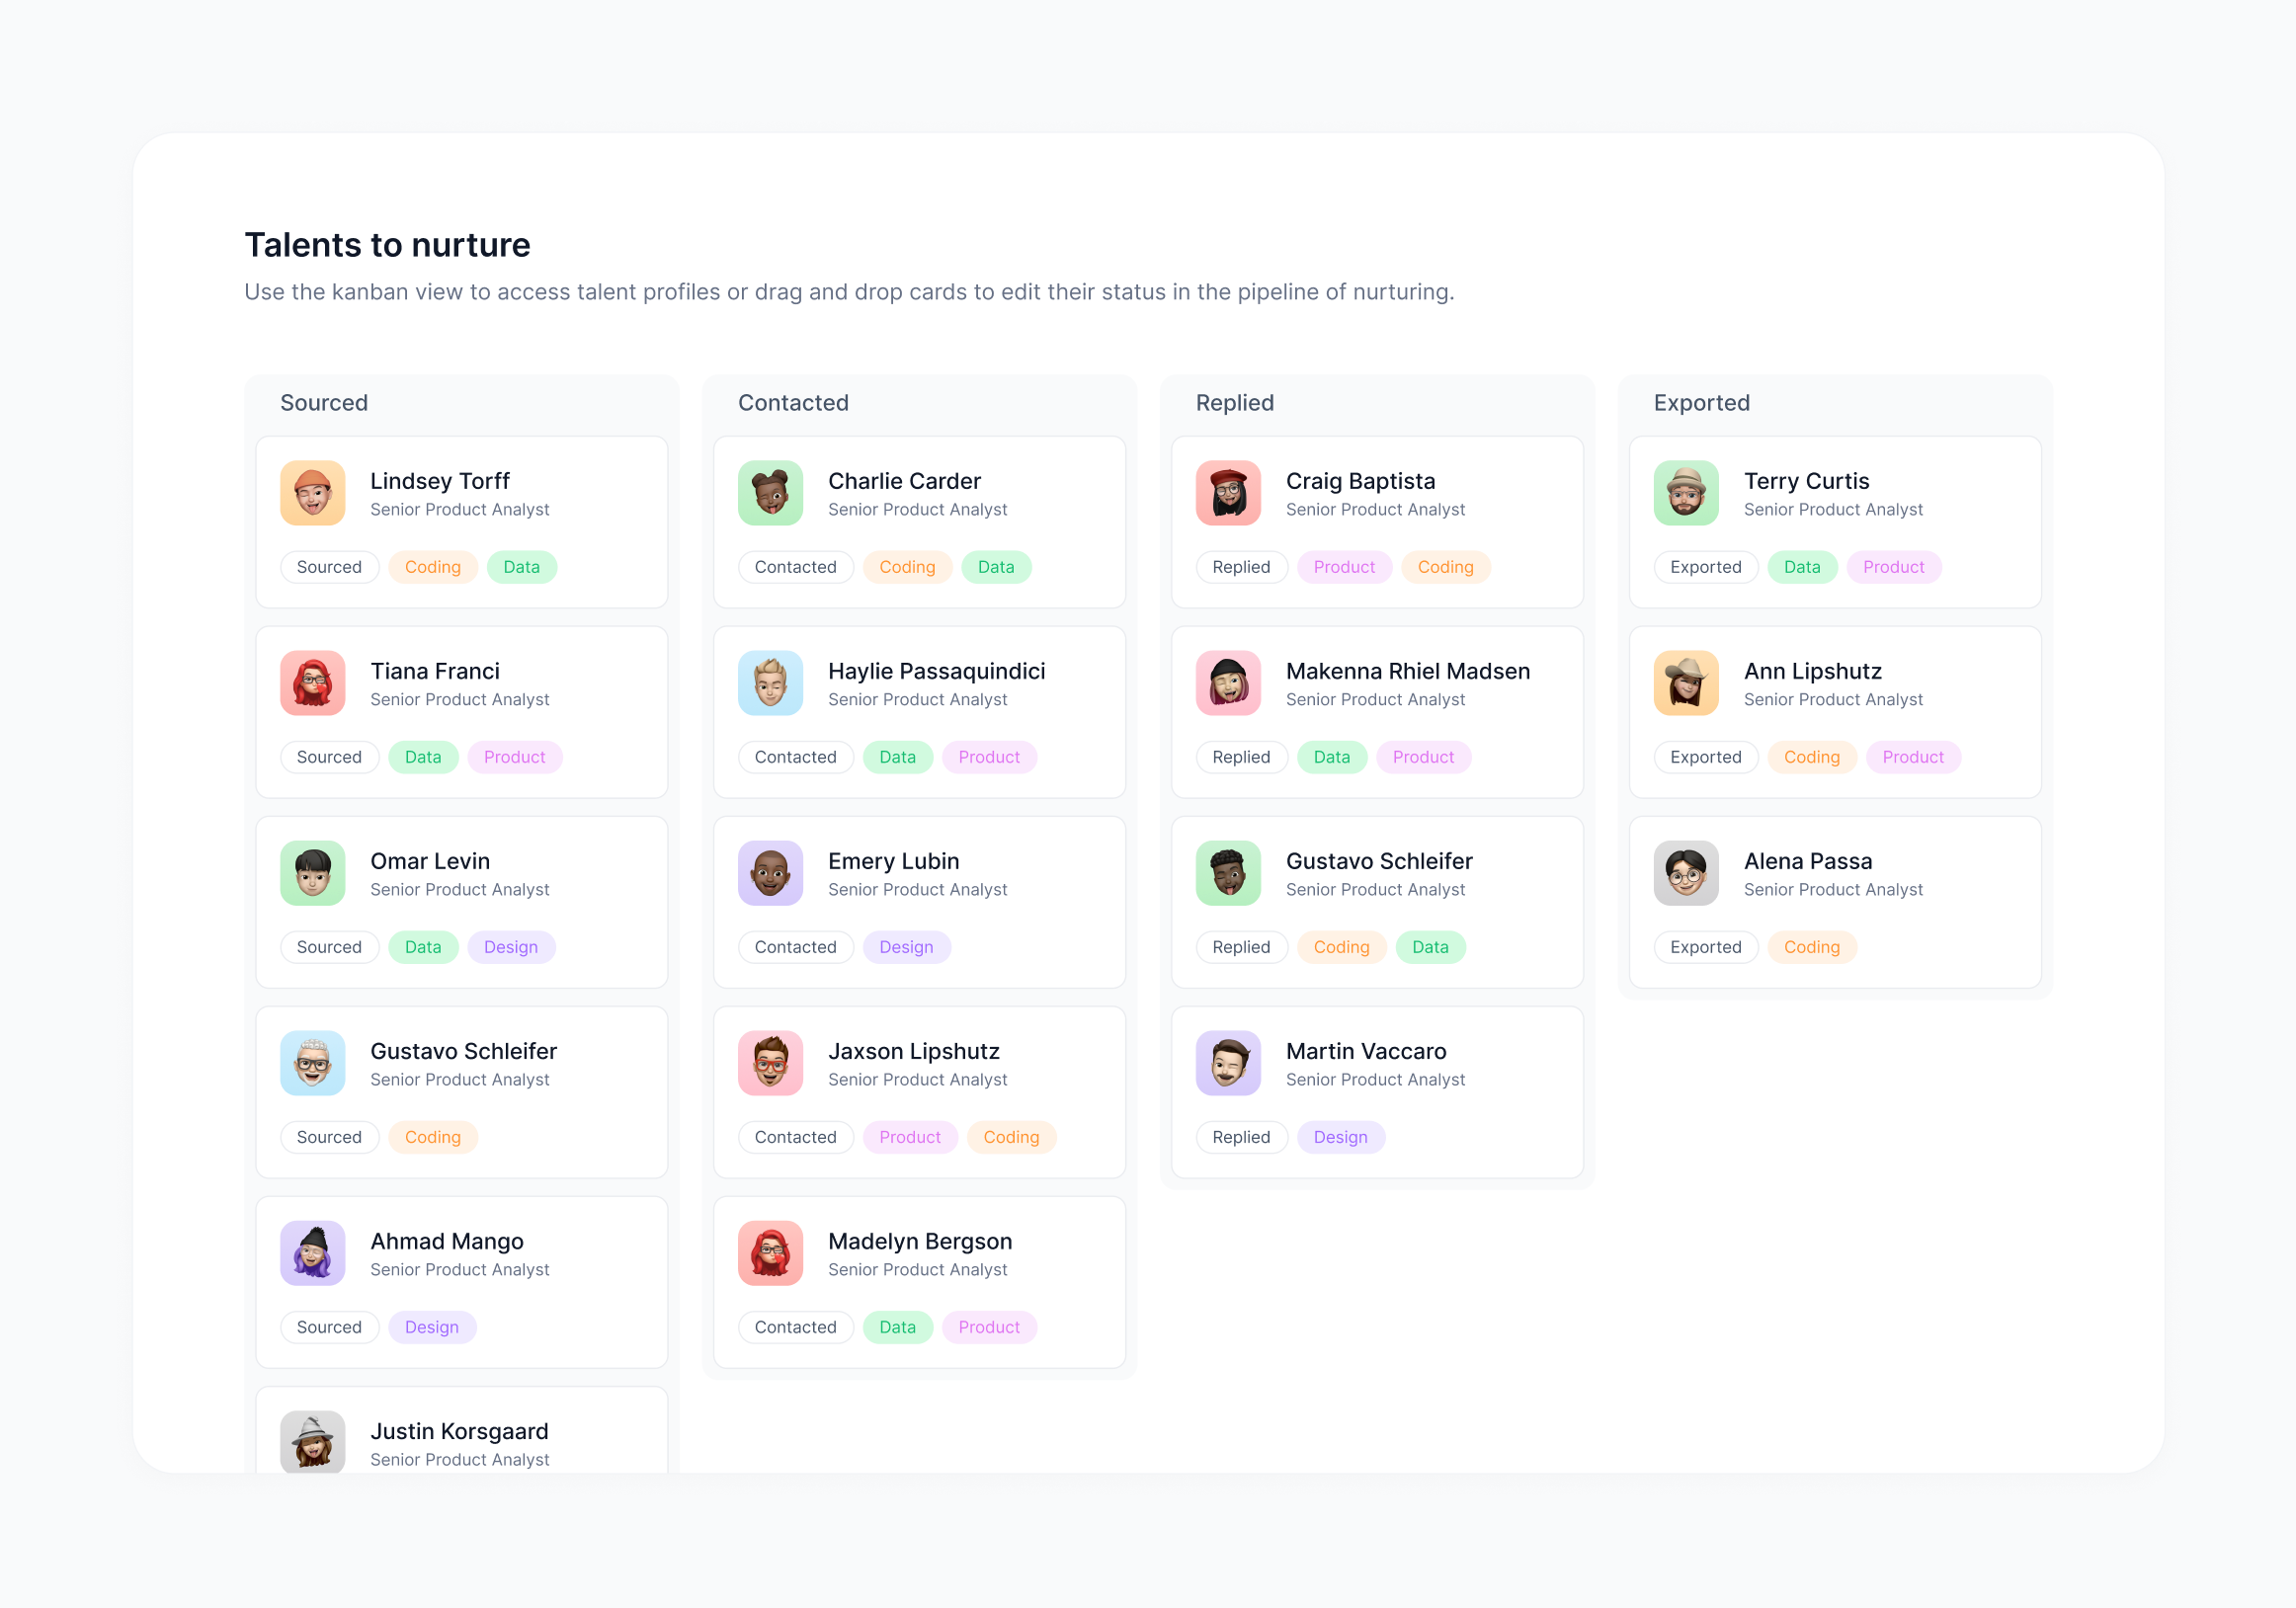Click the Exported status chip on Ann Lipshutz's card
Screen dimensions: 2296x1608
[1705, 757]
